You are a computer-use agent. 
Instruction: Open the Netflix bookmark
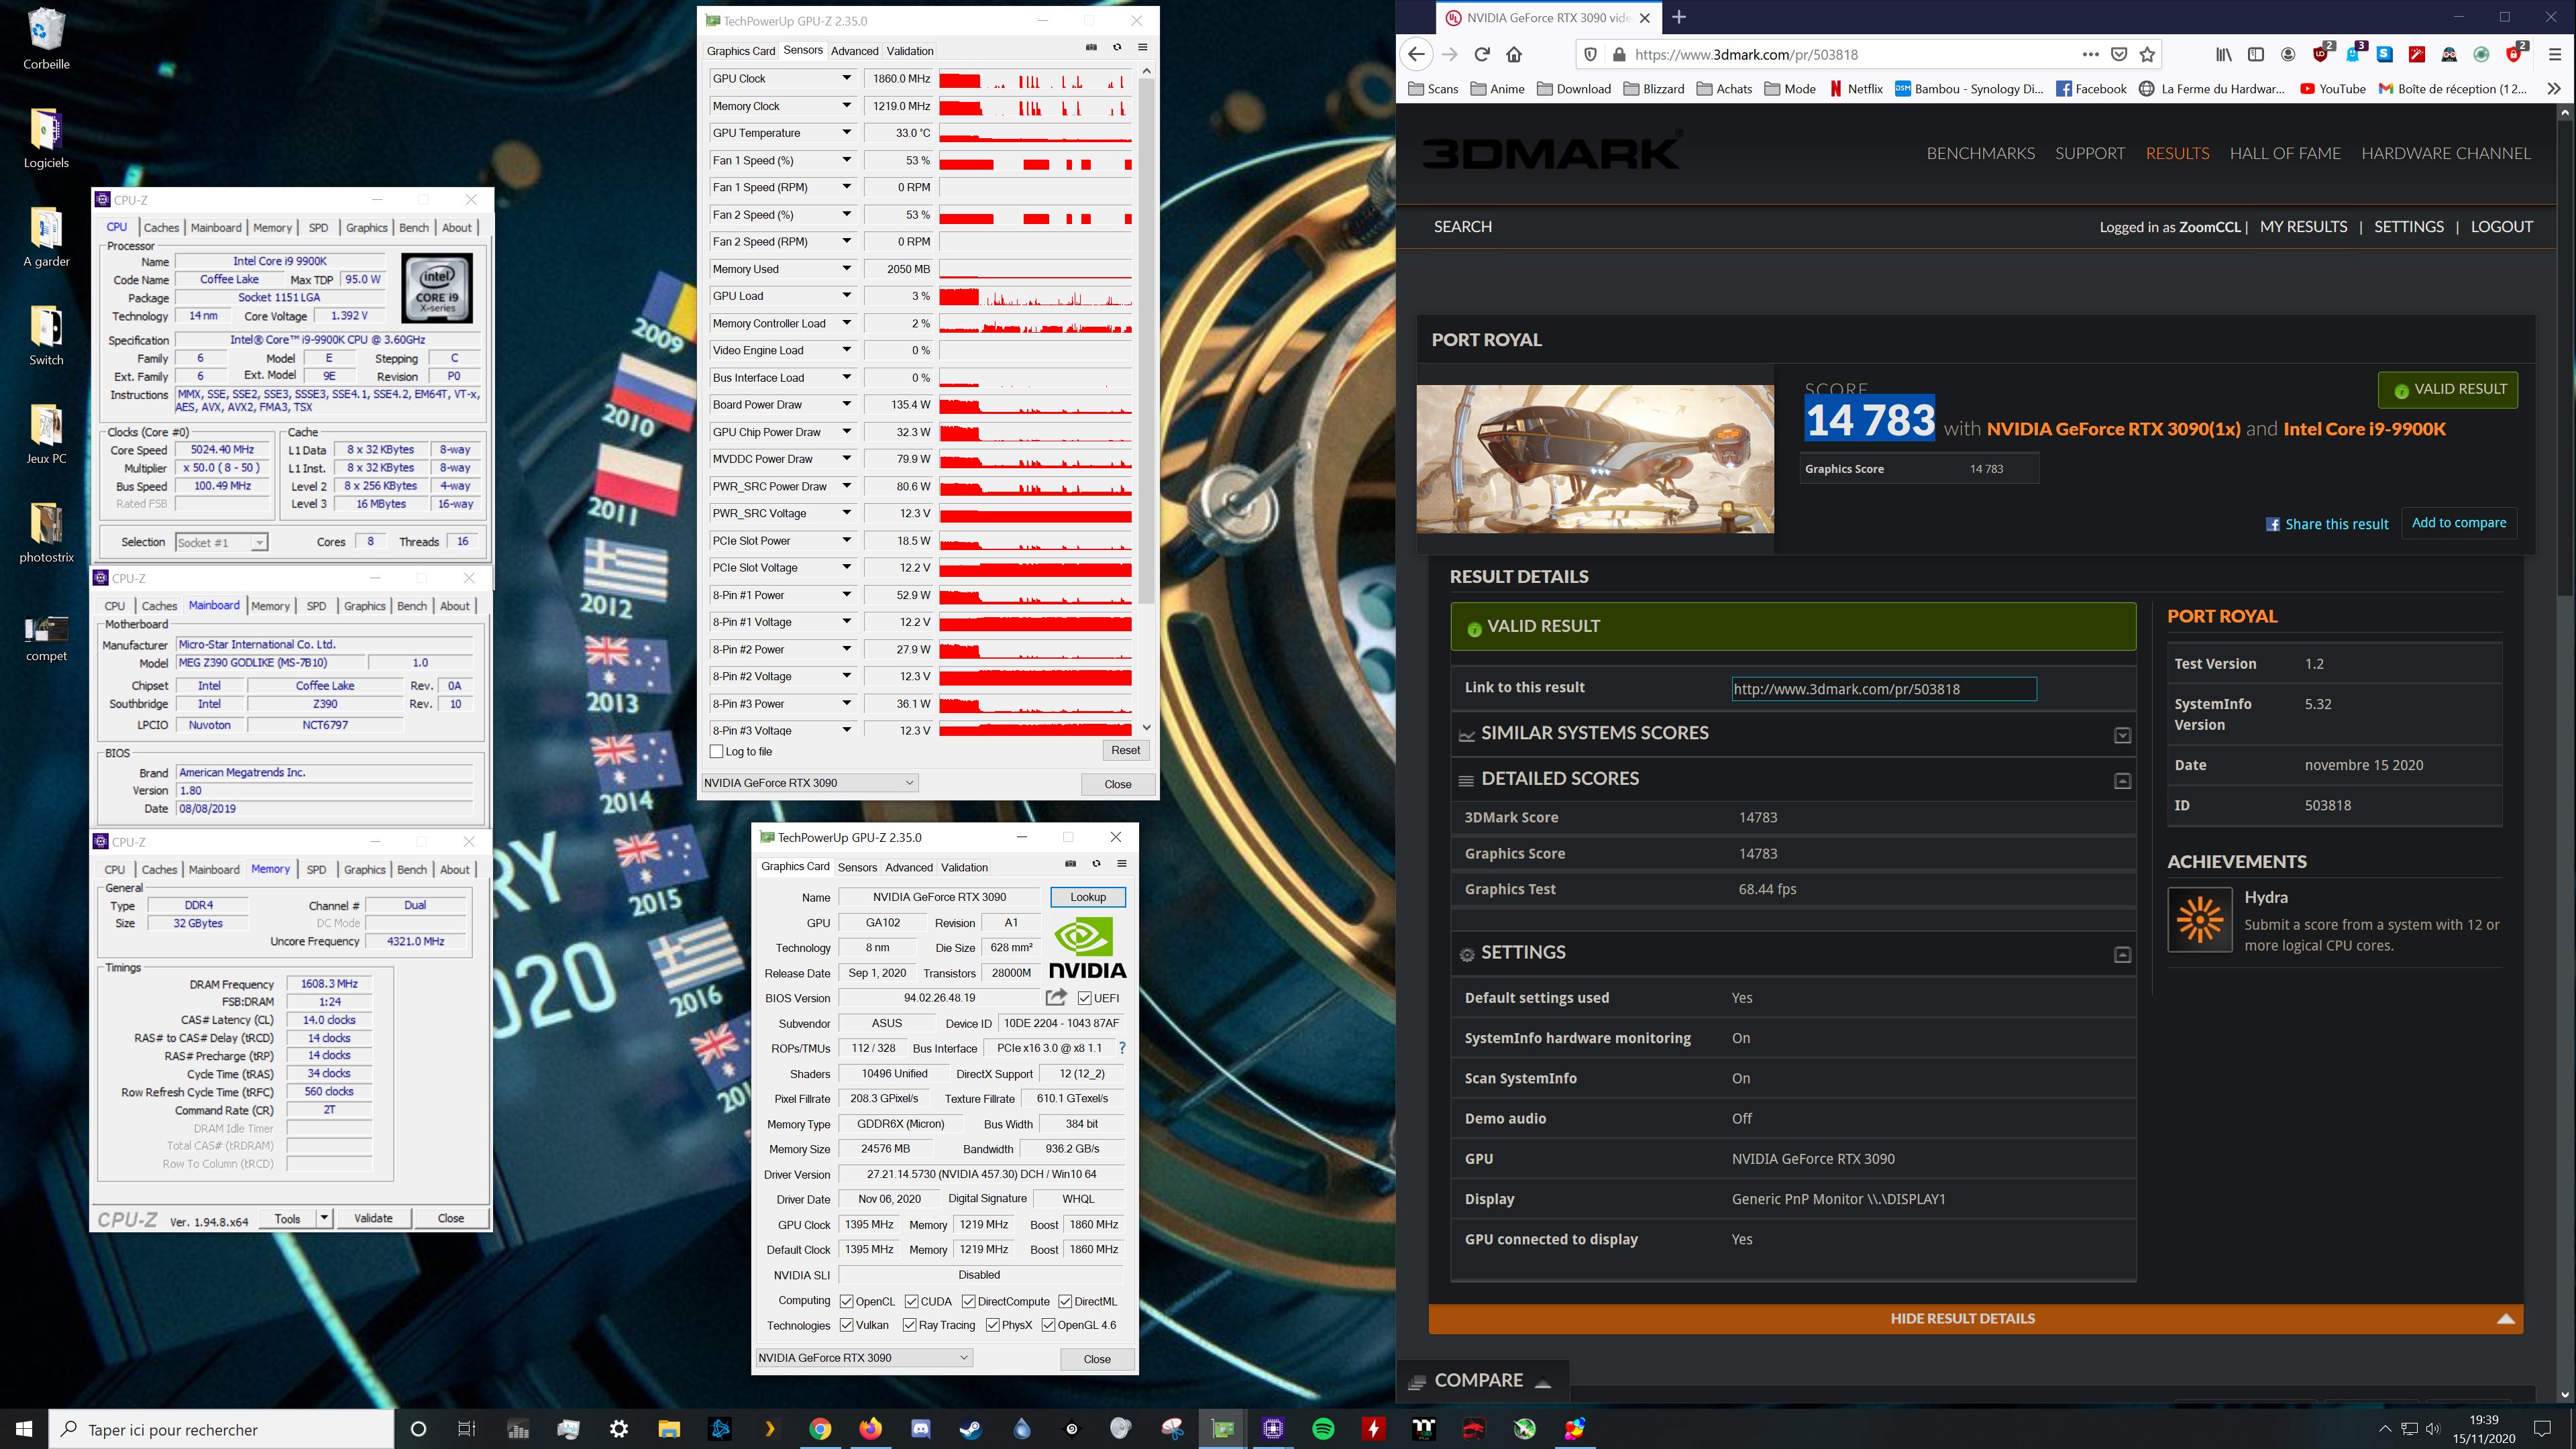pos(1856,88)
